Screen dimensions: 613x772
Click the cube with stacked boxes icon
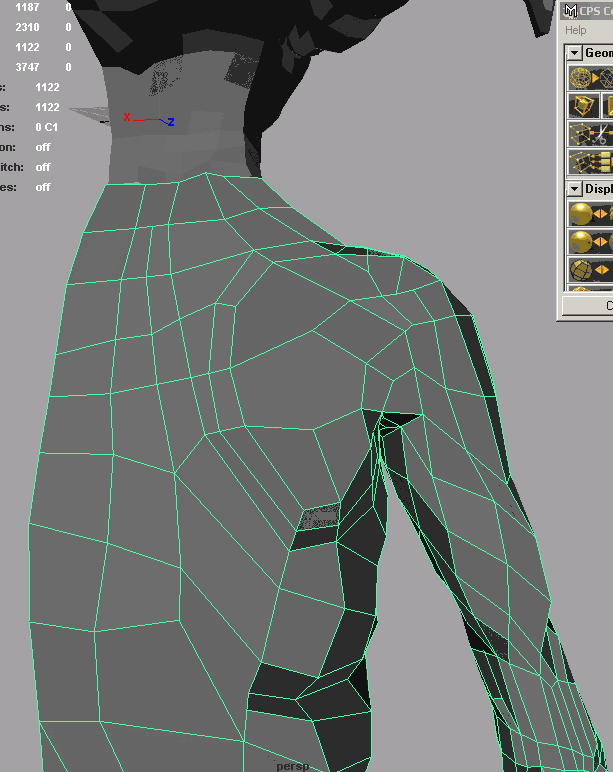(x=588, y=162)
